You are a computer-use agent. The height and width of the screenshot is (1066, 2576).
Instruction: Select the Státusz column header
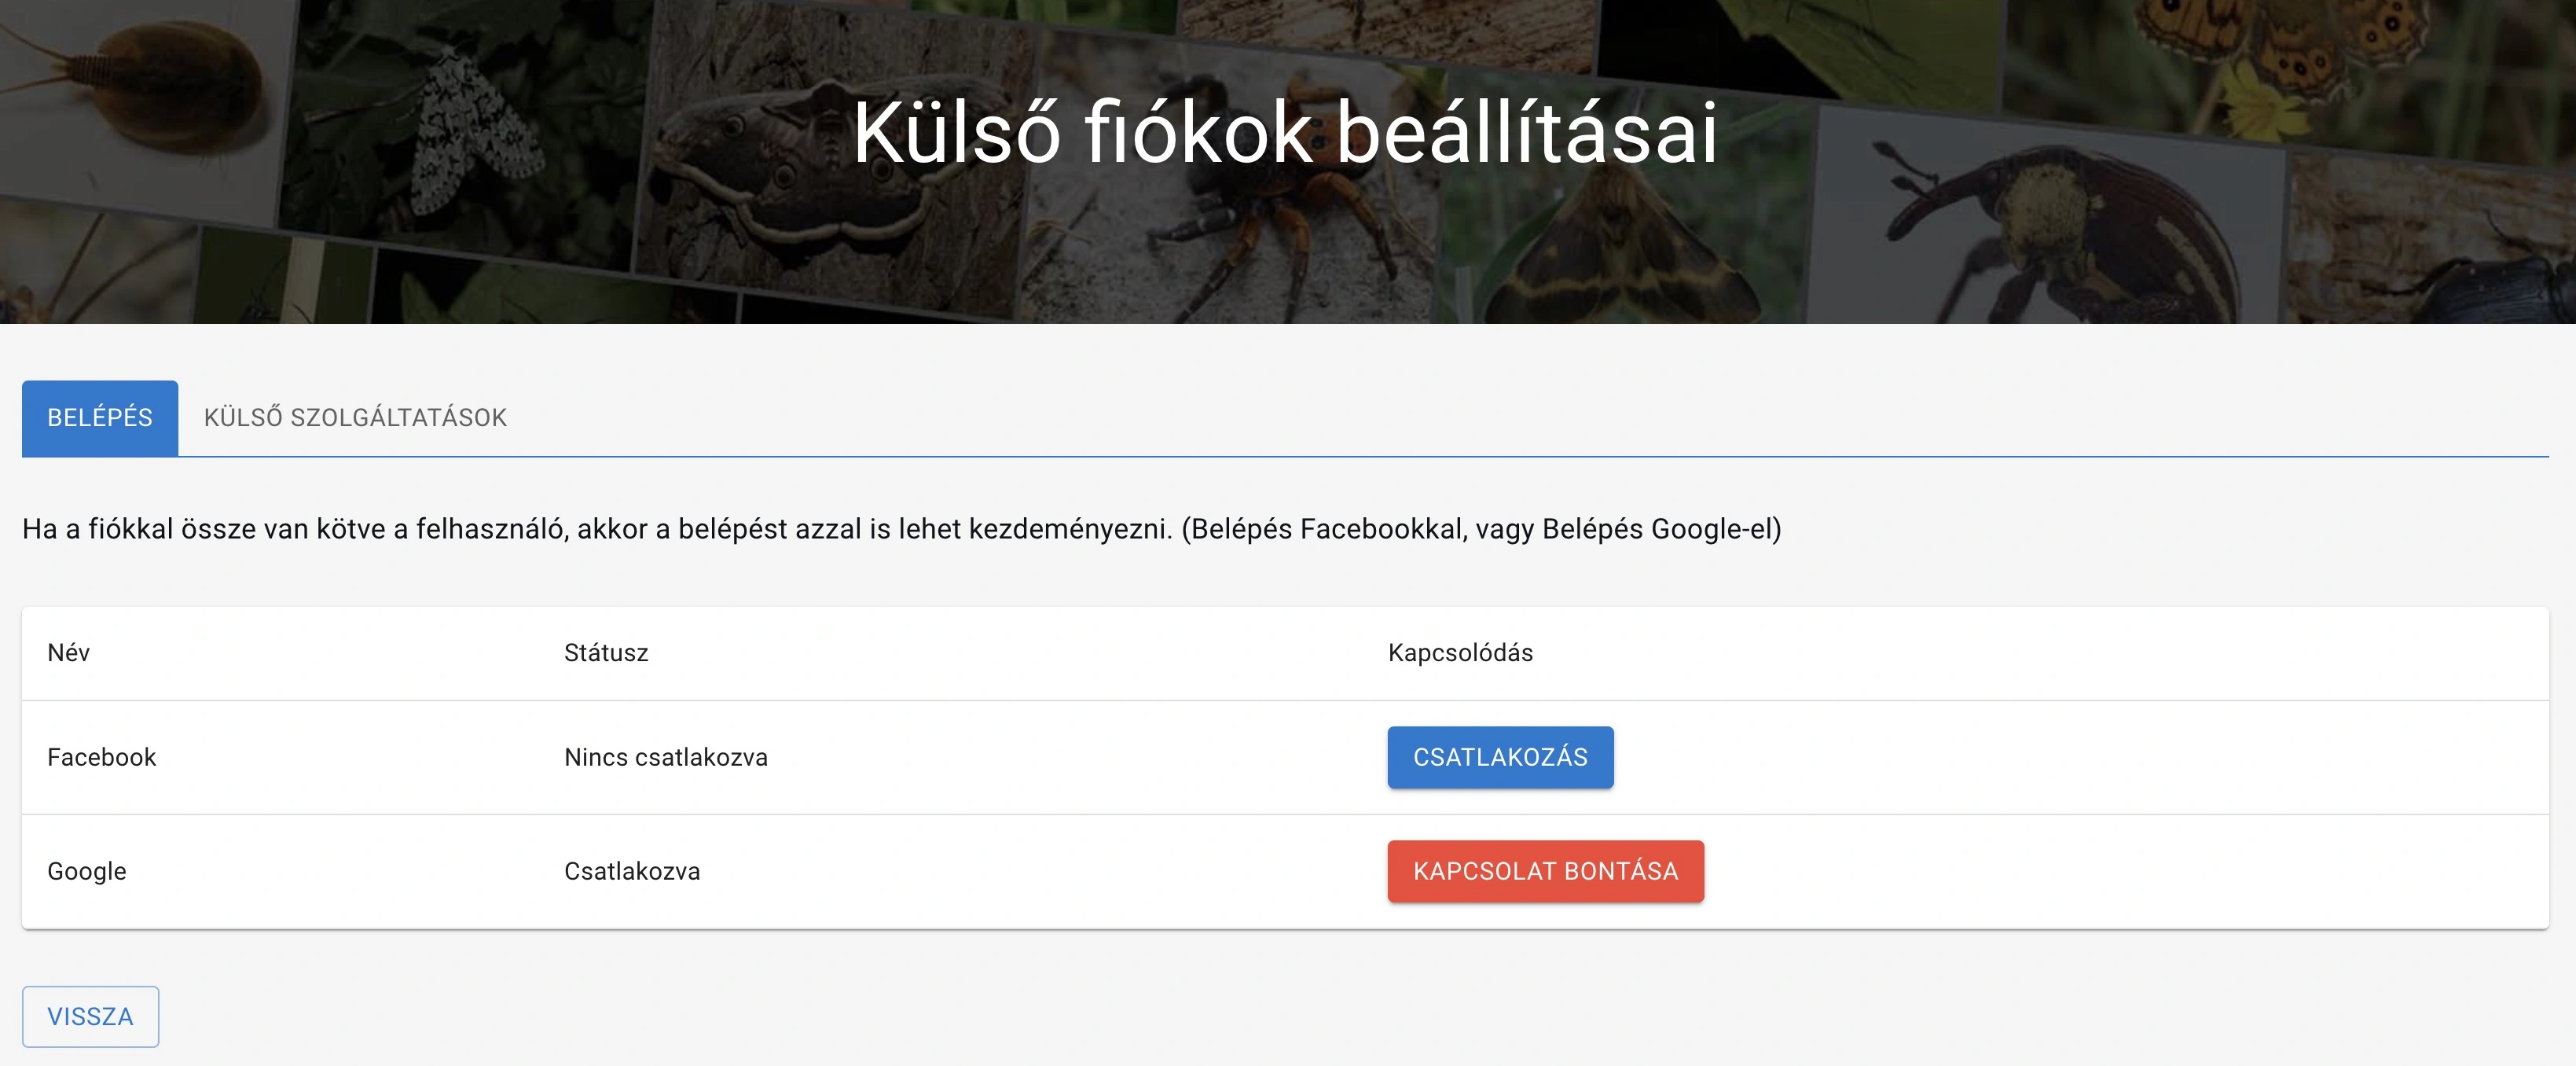(605, 653)
